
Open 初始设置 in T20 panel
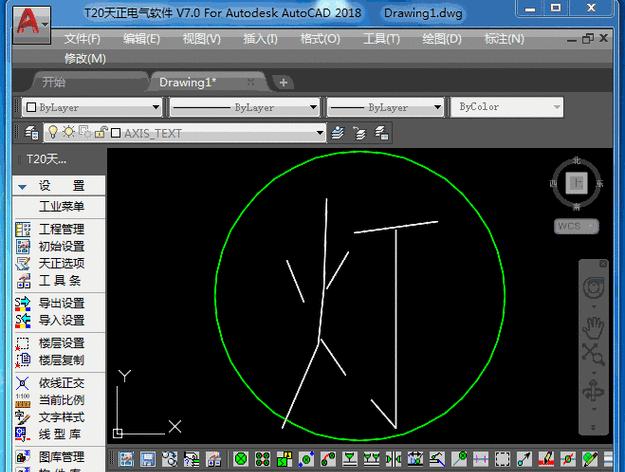click(61, 246)
